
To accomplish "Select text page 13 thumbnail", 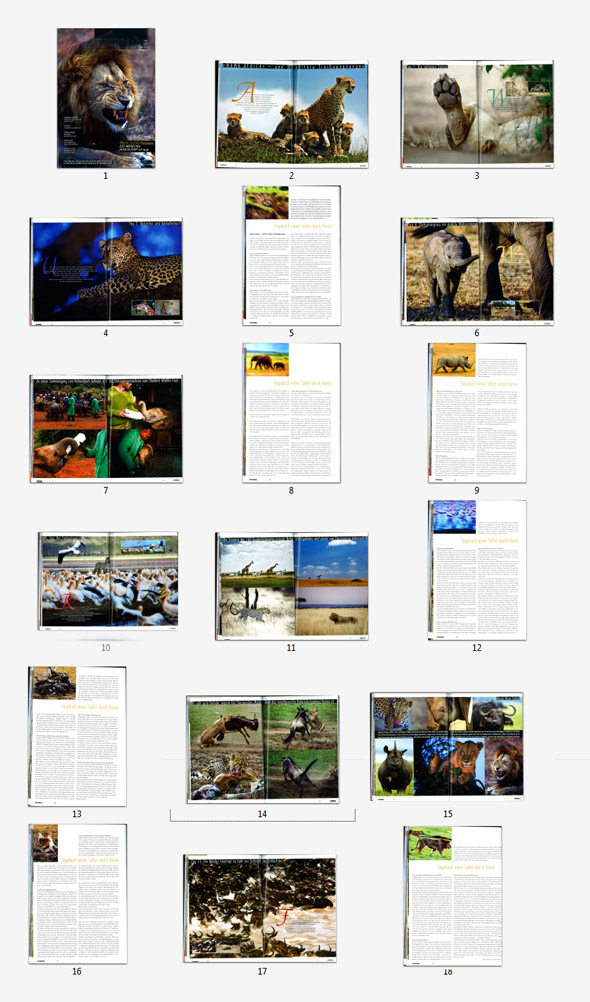I will point(77,736).
